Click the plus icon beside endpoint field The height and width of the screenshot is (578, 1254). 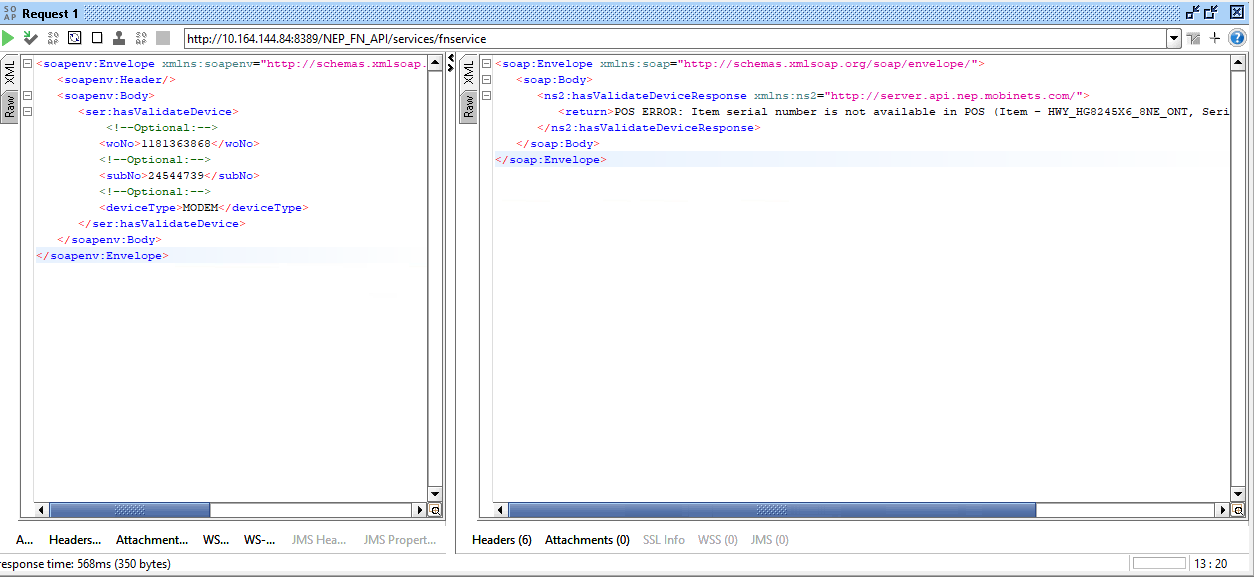coord(1215,38)
